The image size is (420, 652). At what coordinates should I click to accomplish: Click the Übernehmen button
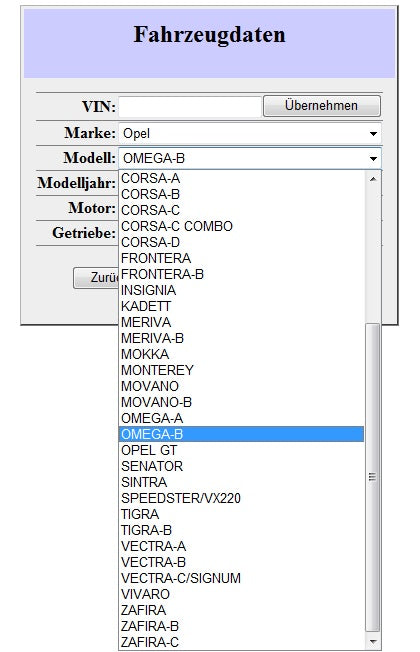pos(322,106)
